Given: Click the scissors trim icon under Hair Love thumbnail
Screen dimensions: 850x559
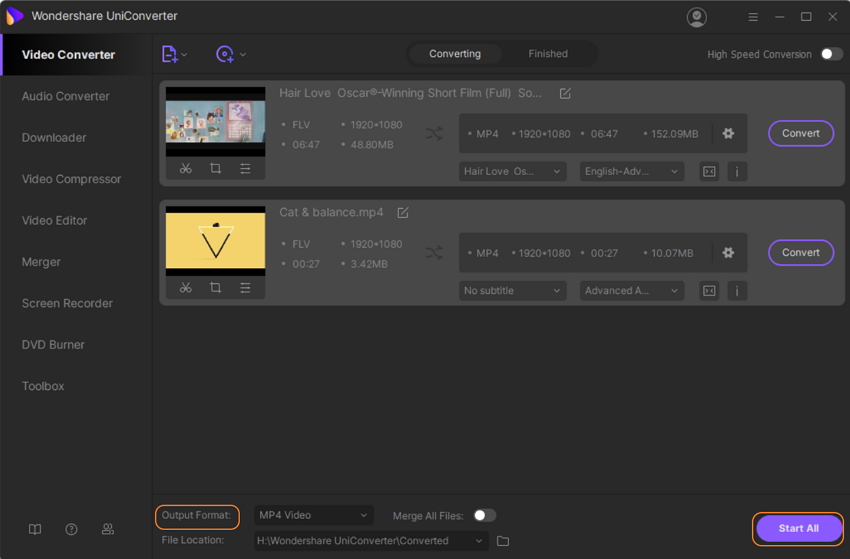Looking at the screenshot, I should (x=186, y=169).
